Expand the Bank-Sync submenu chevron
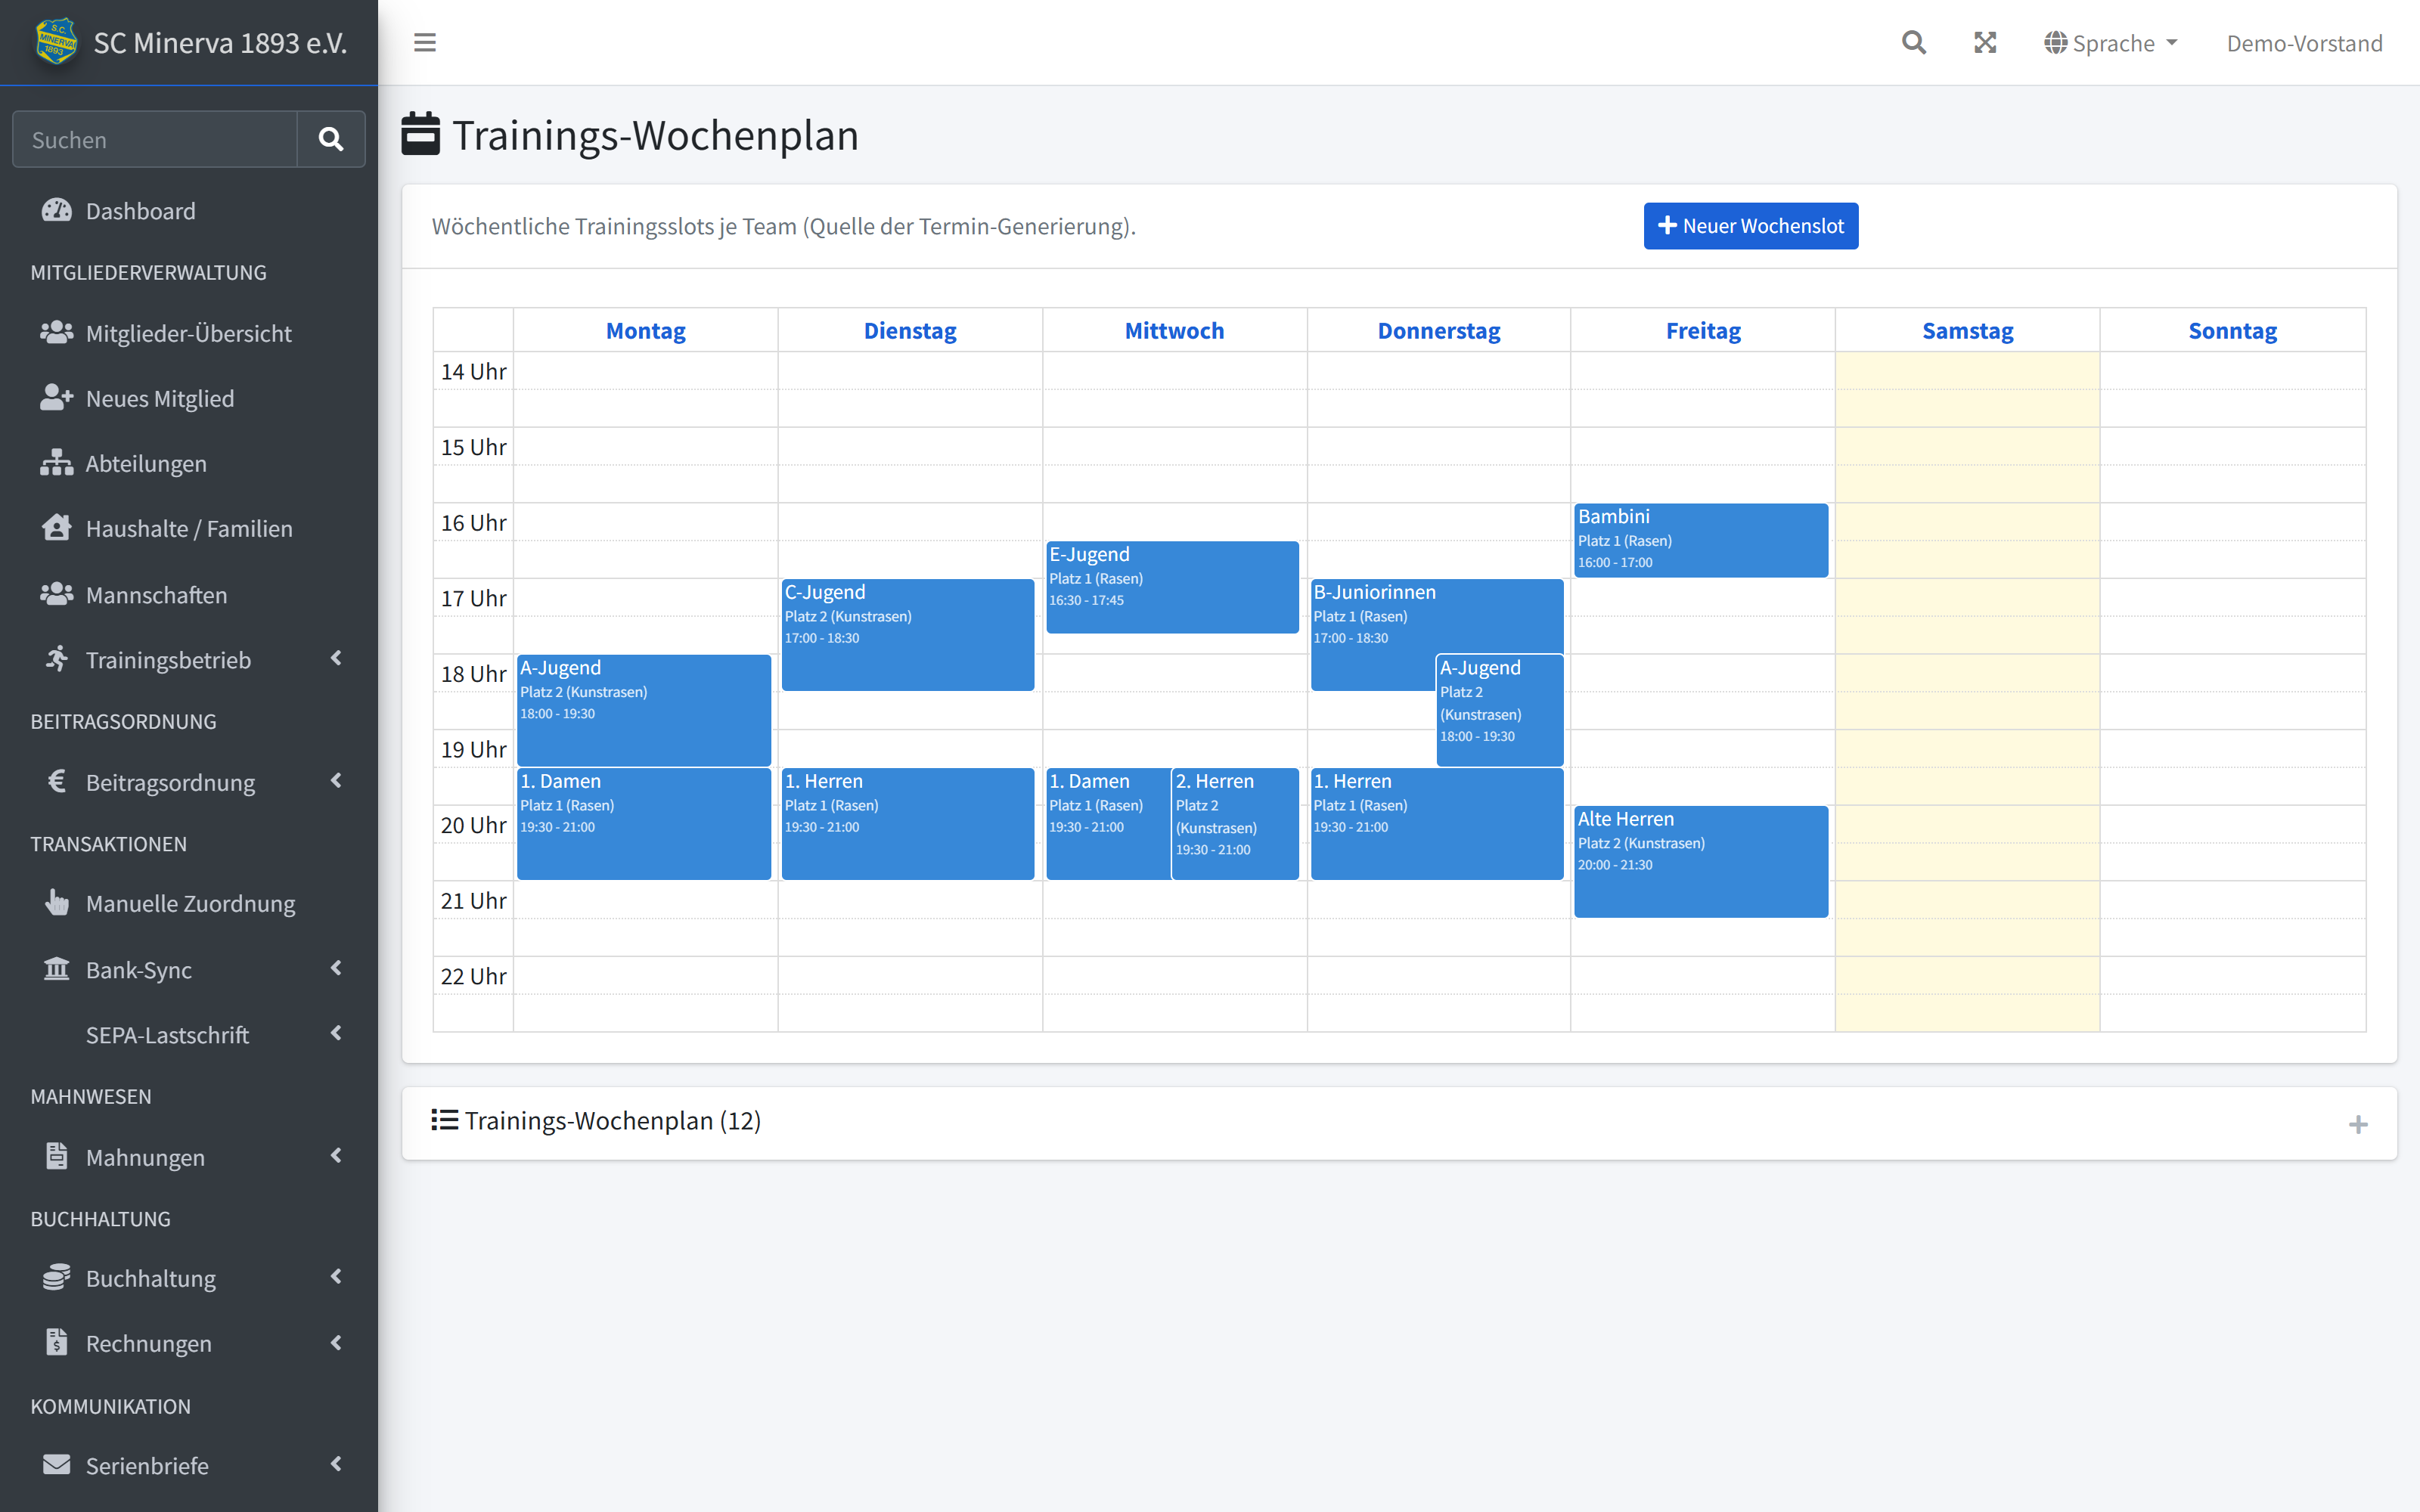The image size is (2420, 1512). (336, 968)
